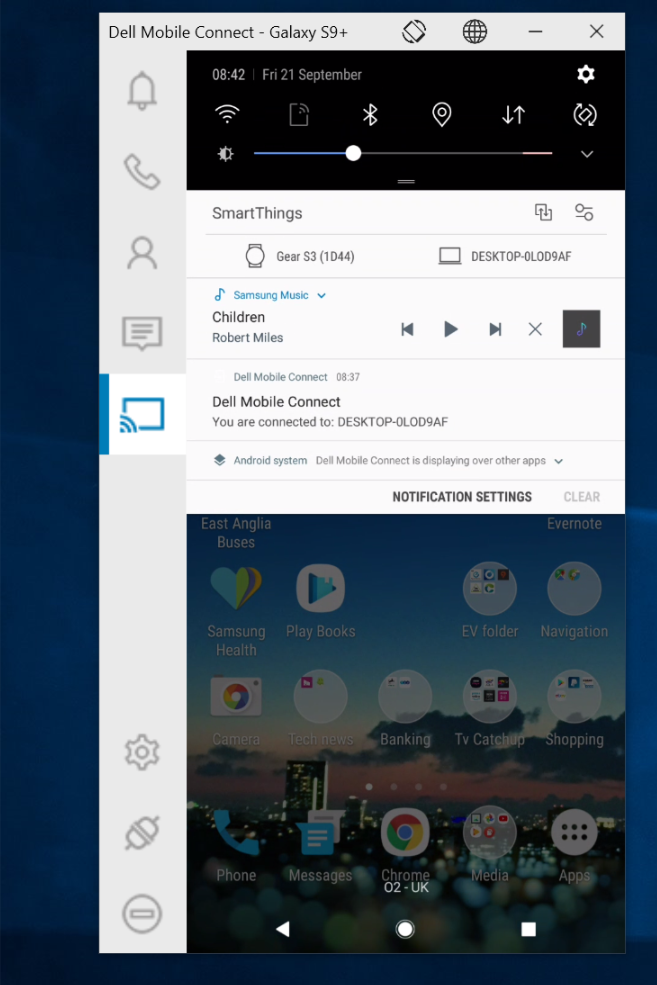Open the Contacts tab in sidebar
This screenshot has height=985, width=657.
[x=142, y=253]
